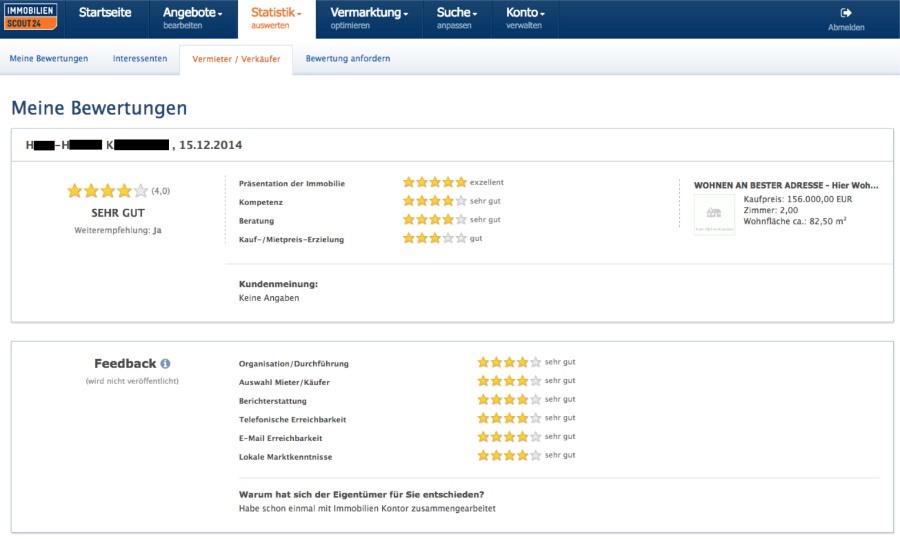Click the Warum hat sich der Eigentümer question

click(362, 494)
